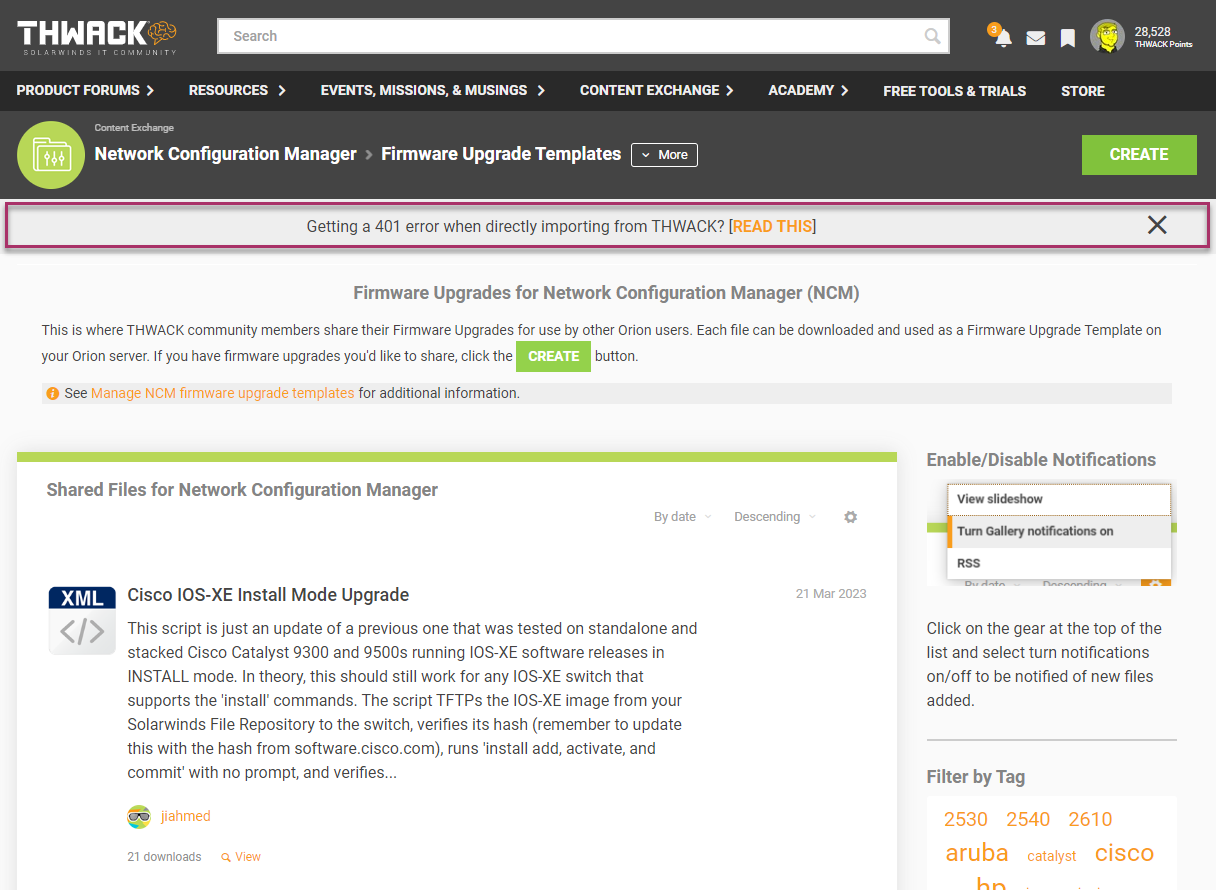The width and height of the screenshot is (1216, 890).
Task: Open Events, Missions, & Musings menu
Action: point(432,90)
